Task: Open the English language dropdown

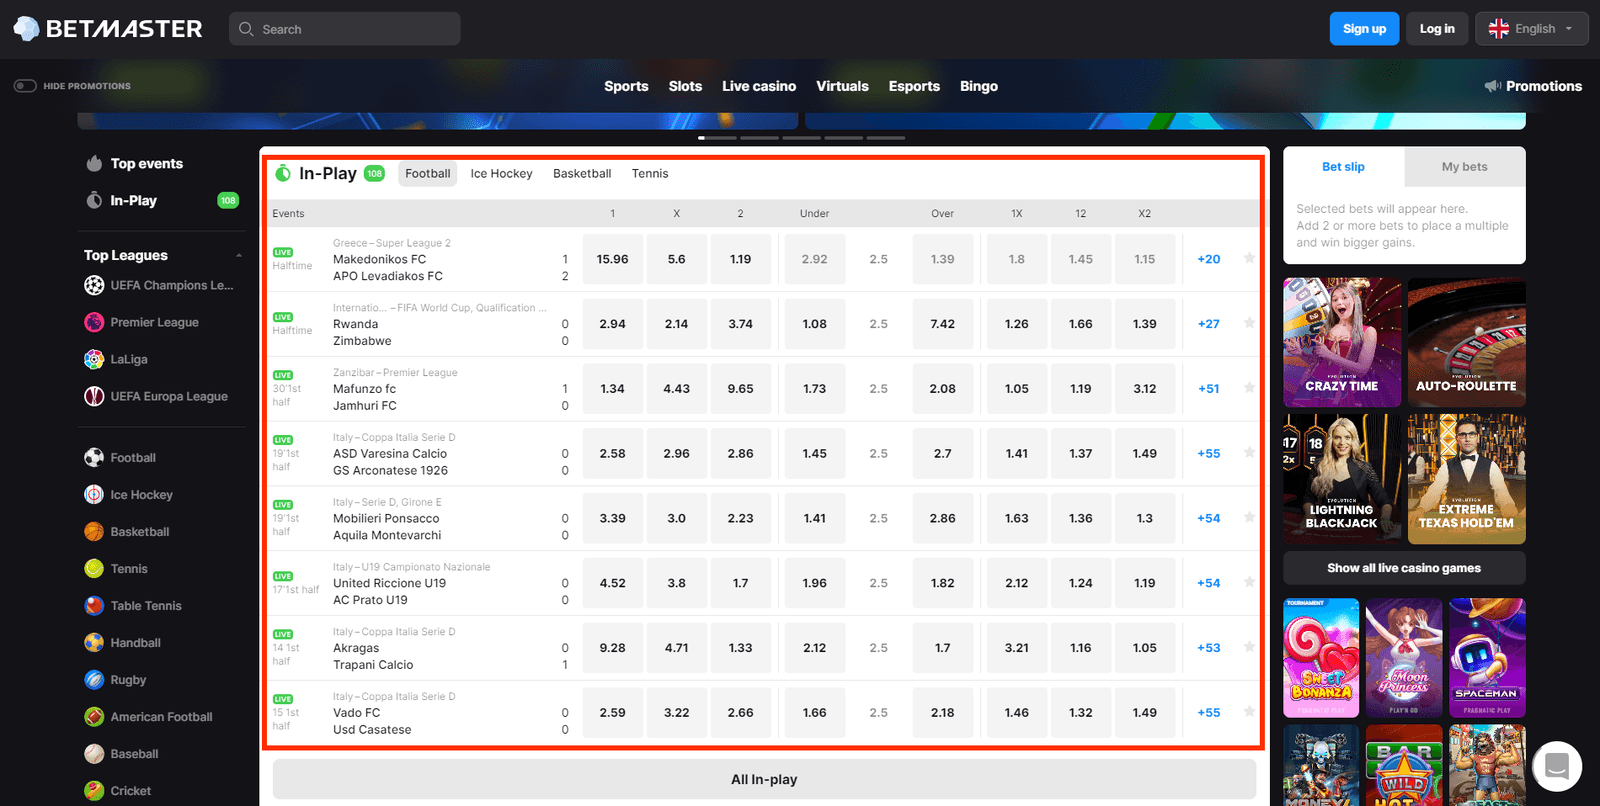Action: click(1532, 29)
